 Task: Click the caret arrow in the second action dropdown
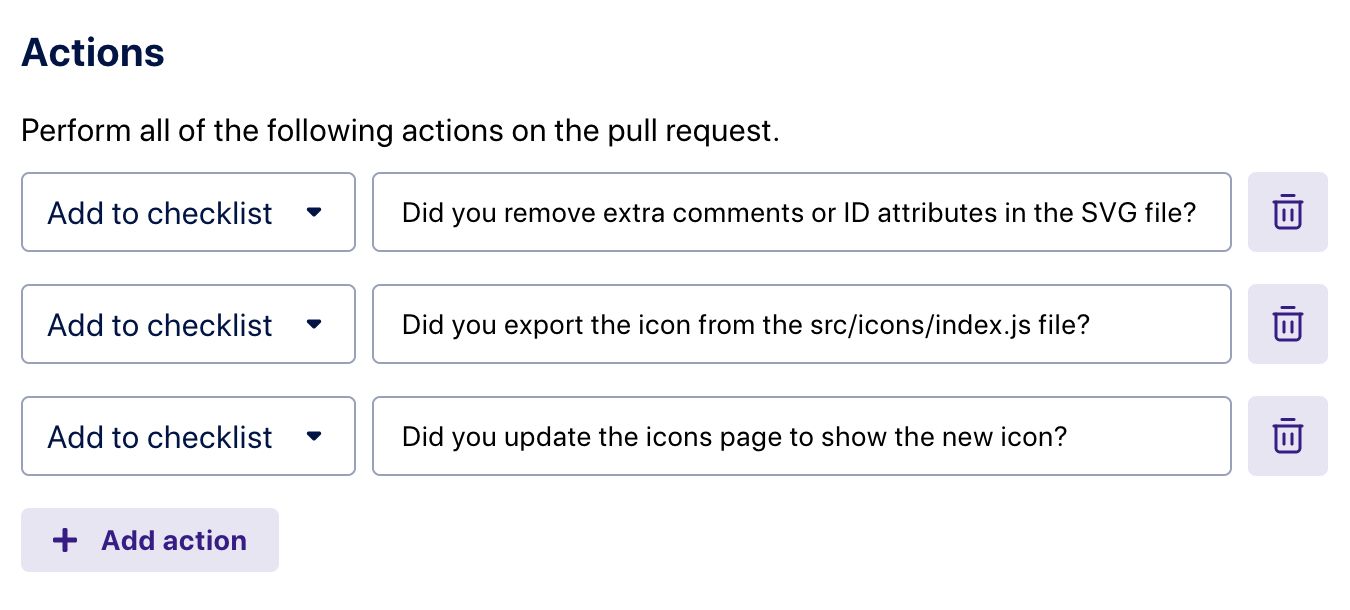tap(314, 324)
